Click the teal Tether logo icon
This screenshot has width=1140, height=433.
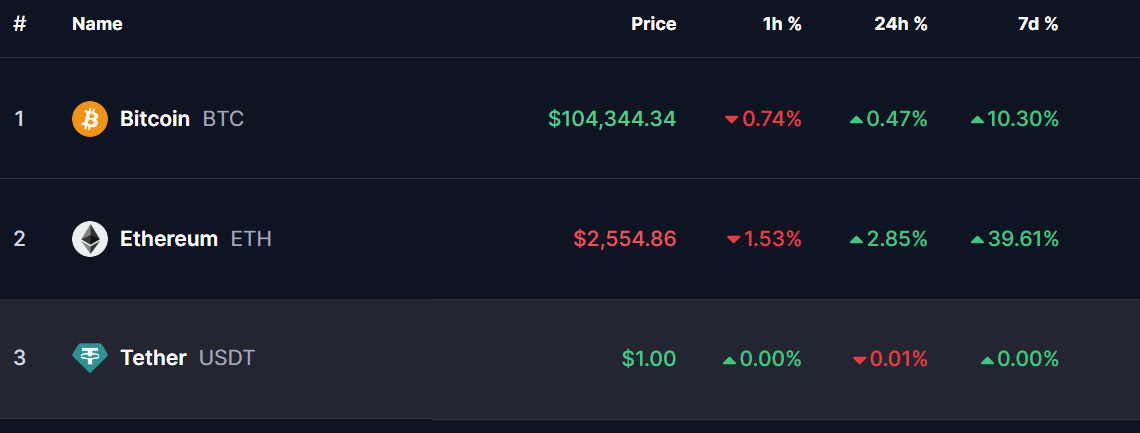[90, 358]
